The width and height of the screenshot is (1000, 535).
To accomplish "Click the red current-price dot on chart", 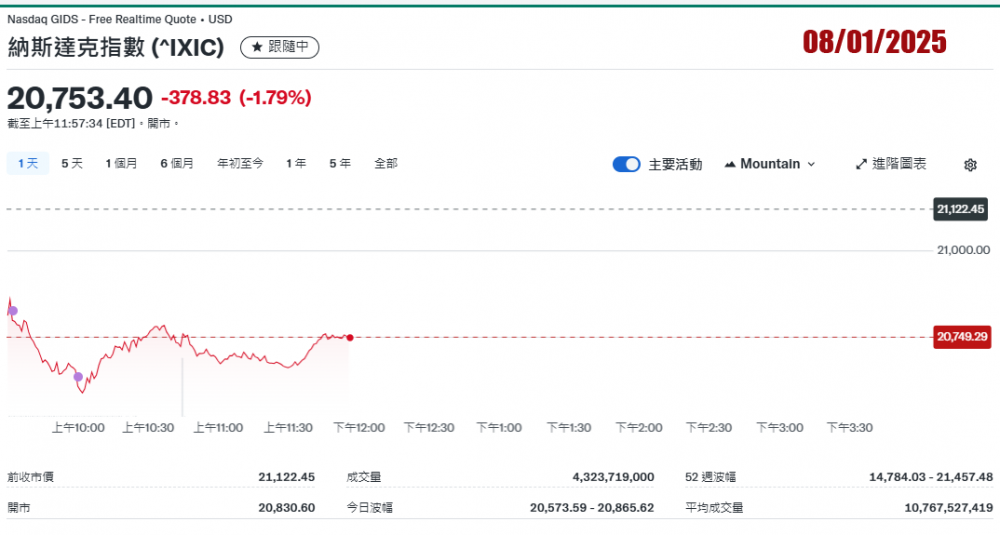I will point(349,338).
